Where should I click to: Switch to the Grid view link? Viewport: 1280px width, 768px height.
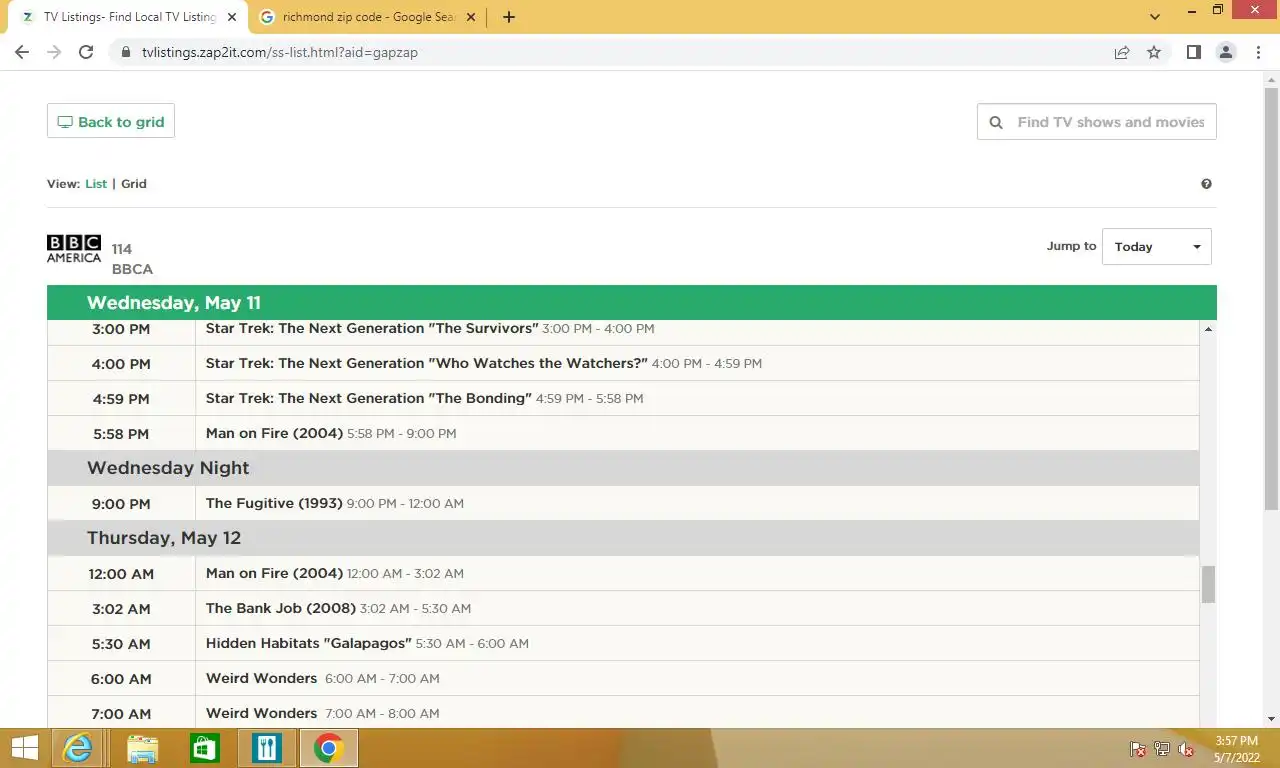(x=134, y=184)
